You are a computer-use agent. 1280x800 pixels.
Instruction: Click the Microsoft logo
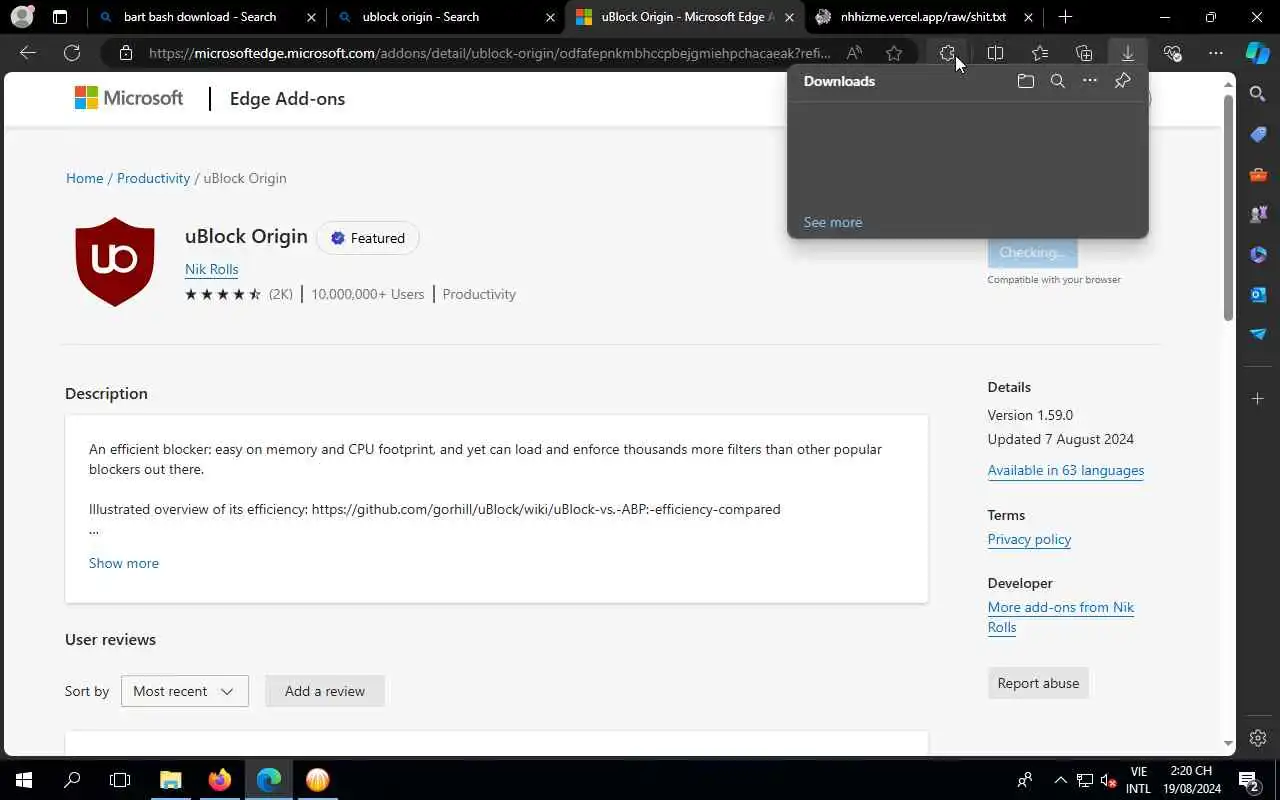coord(129,98)
